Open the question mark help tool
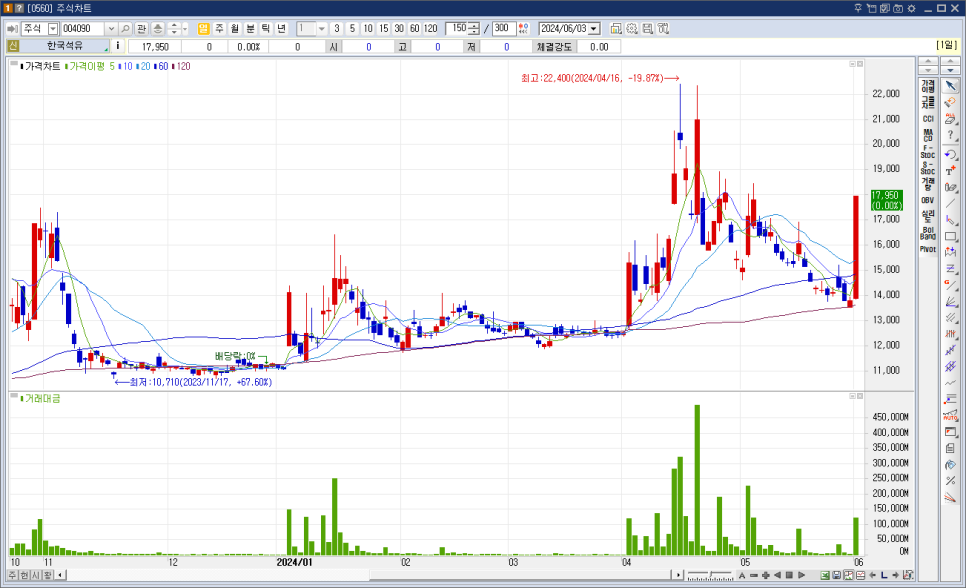The width and height of the screenshot is (966, 588). point(951,135)
